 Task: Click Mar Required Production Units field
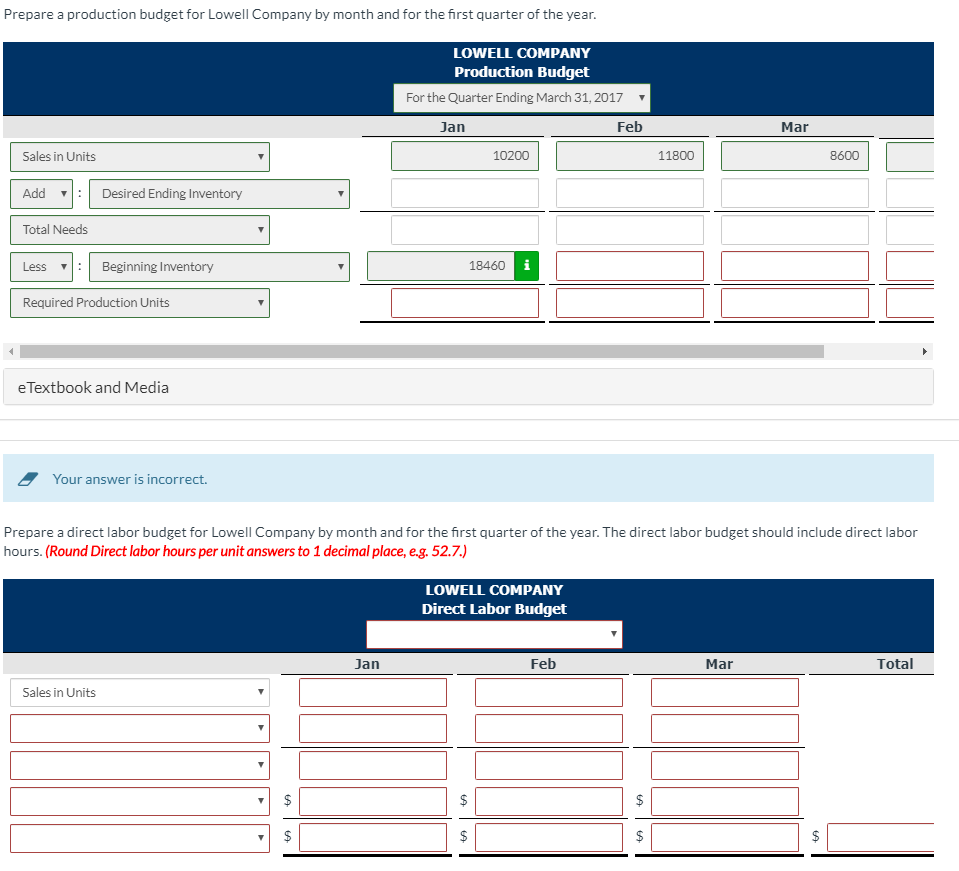(795, 303)
